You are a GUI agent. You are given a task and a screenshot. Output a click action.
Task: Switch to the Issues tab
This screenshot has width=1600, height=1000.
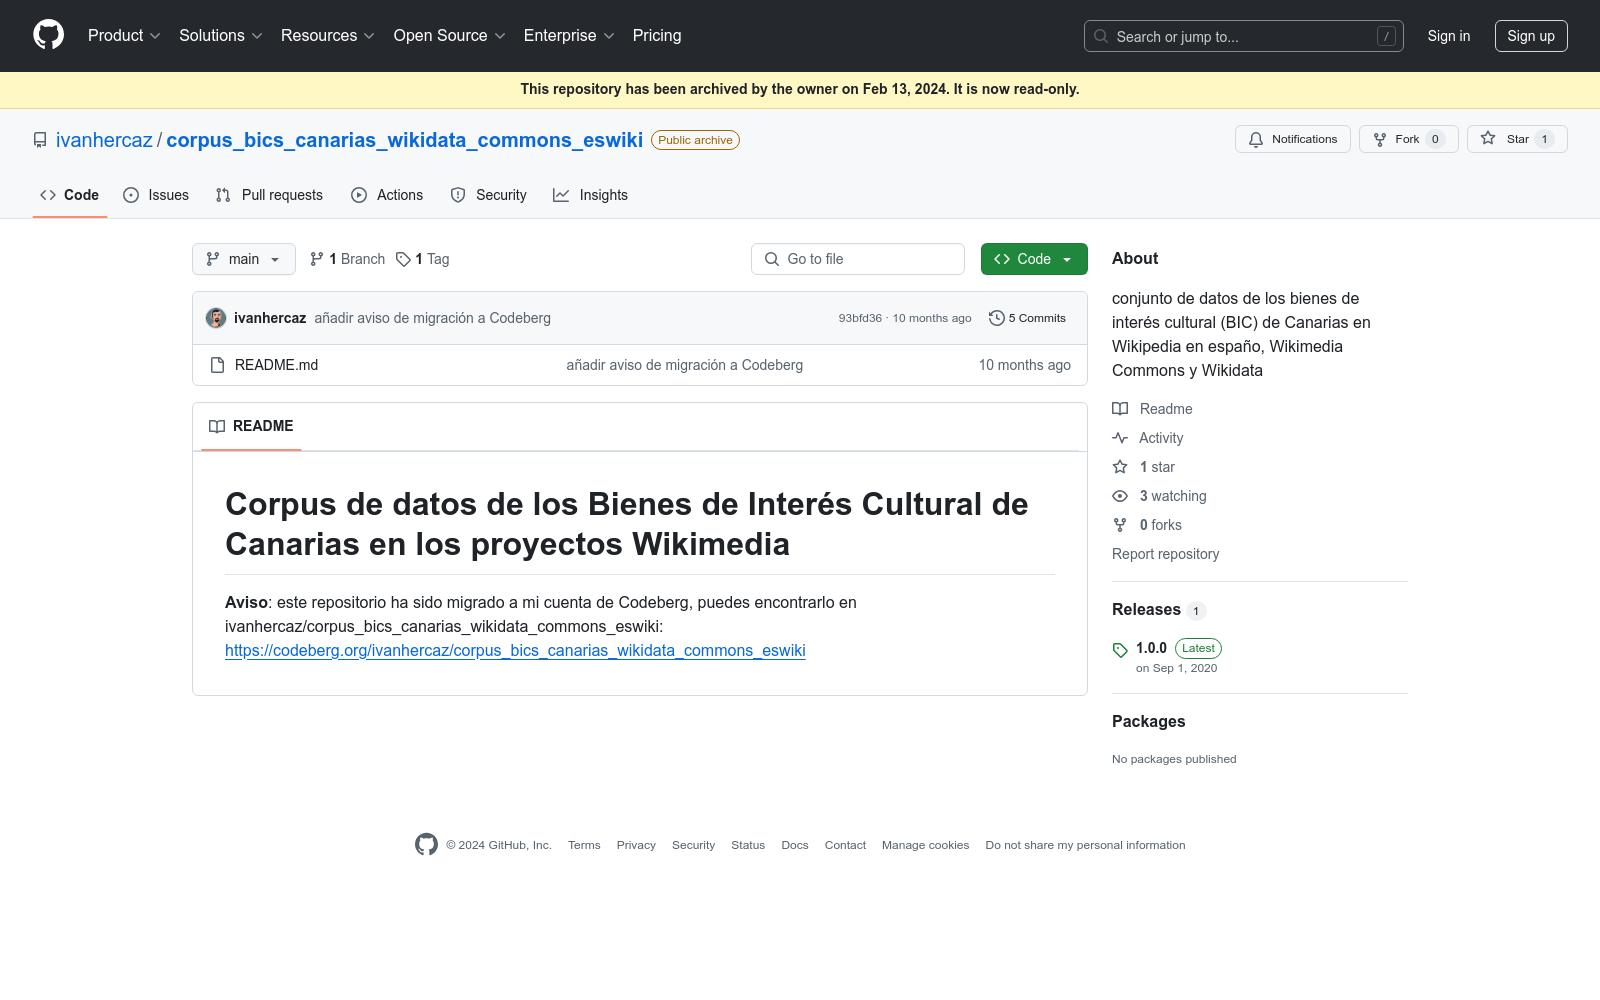(x=156, y=195)
